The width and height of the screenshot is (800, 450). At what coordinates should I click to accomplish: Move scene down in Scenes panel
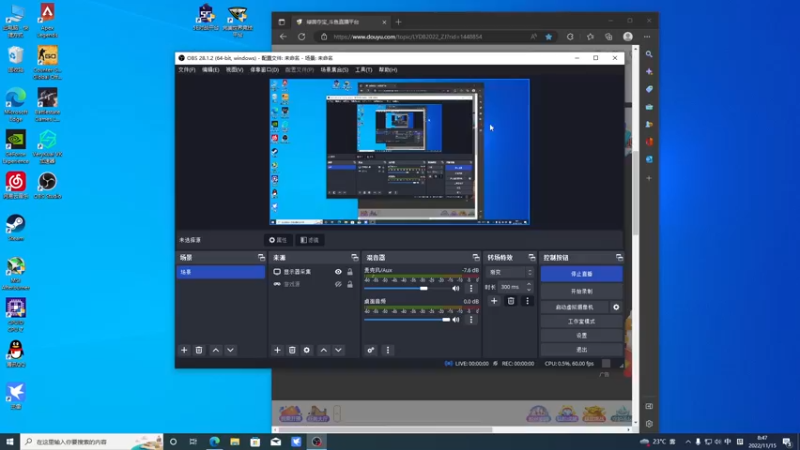click(x=231, y=350)
